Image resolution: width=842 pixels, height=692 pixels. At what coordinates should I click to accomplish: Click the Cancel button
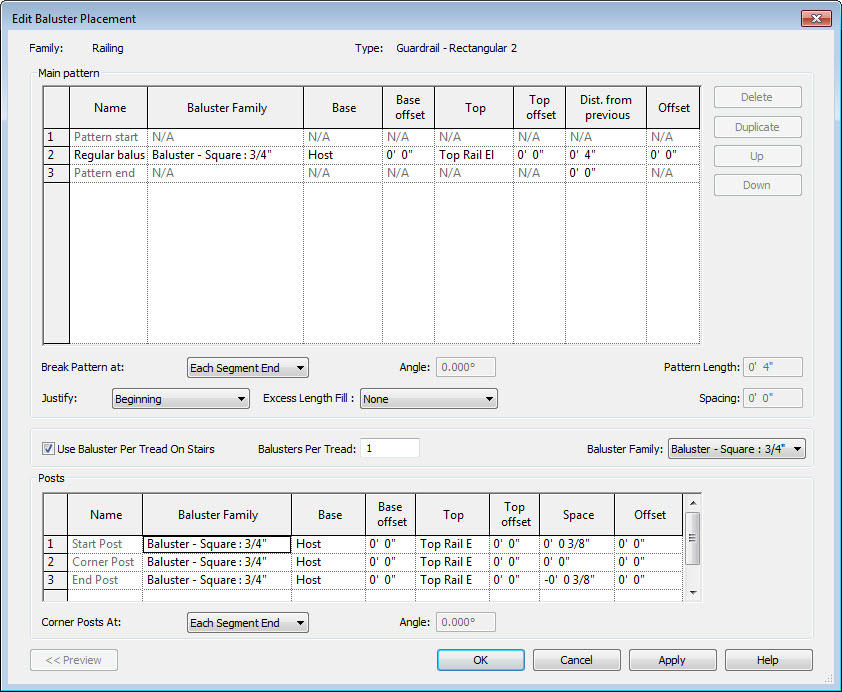point(576,660)
